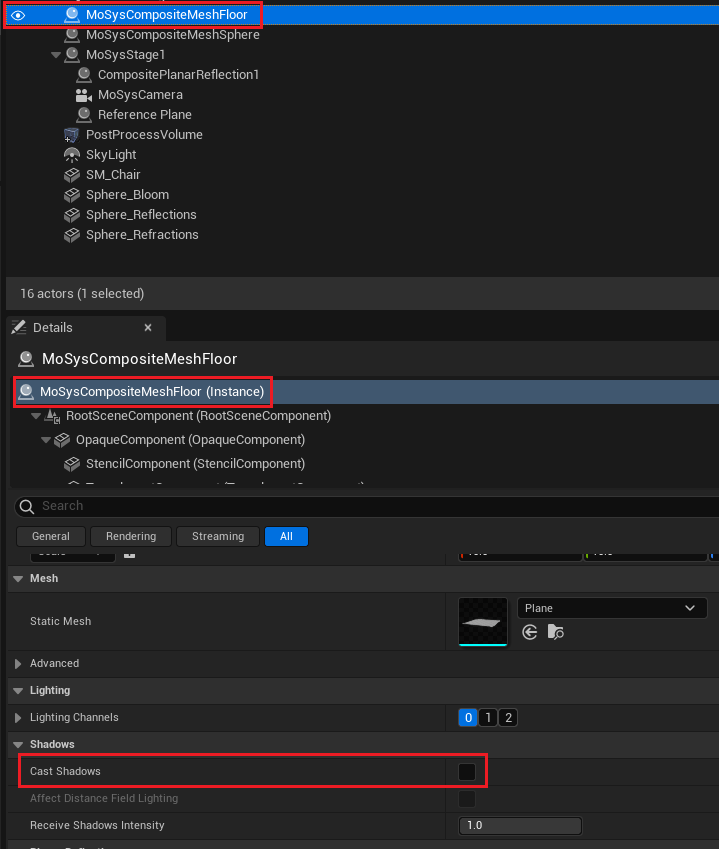Select CompositePlanarReflection1 actor
Viewport: 719px width, 849px height.
click(x=178, y=75)
